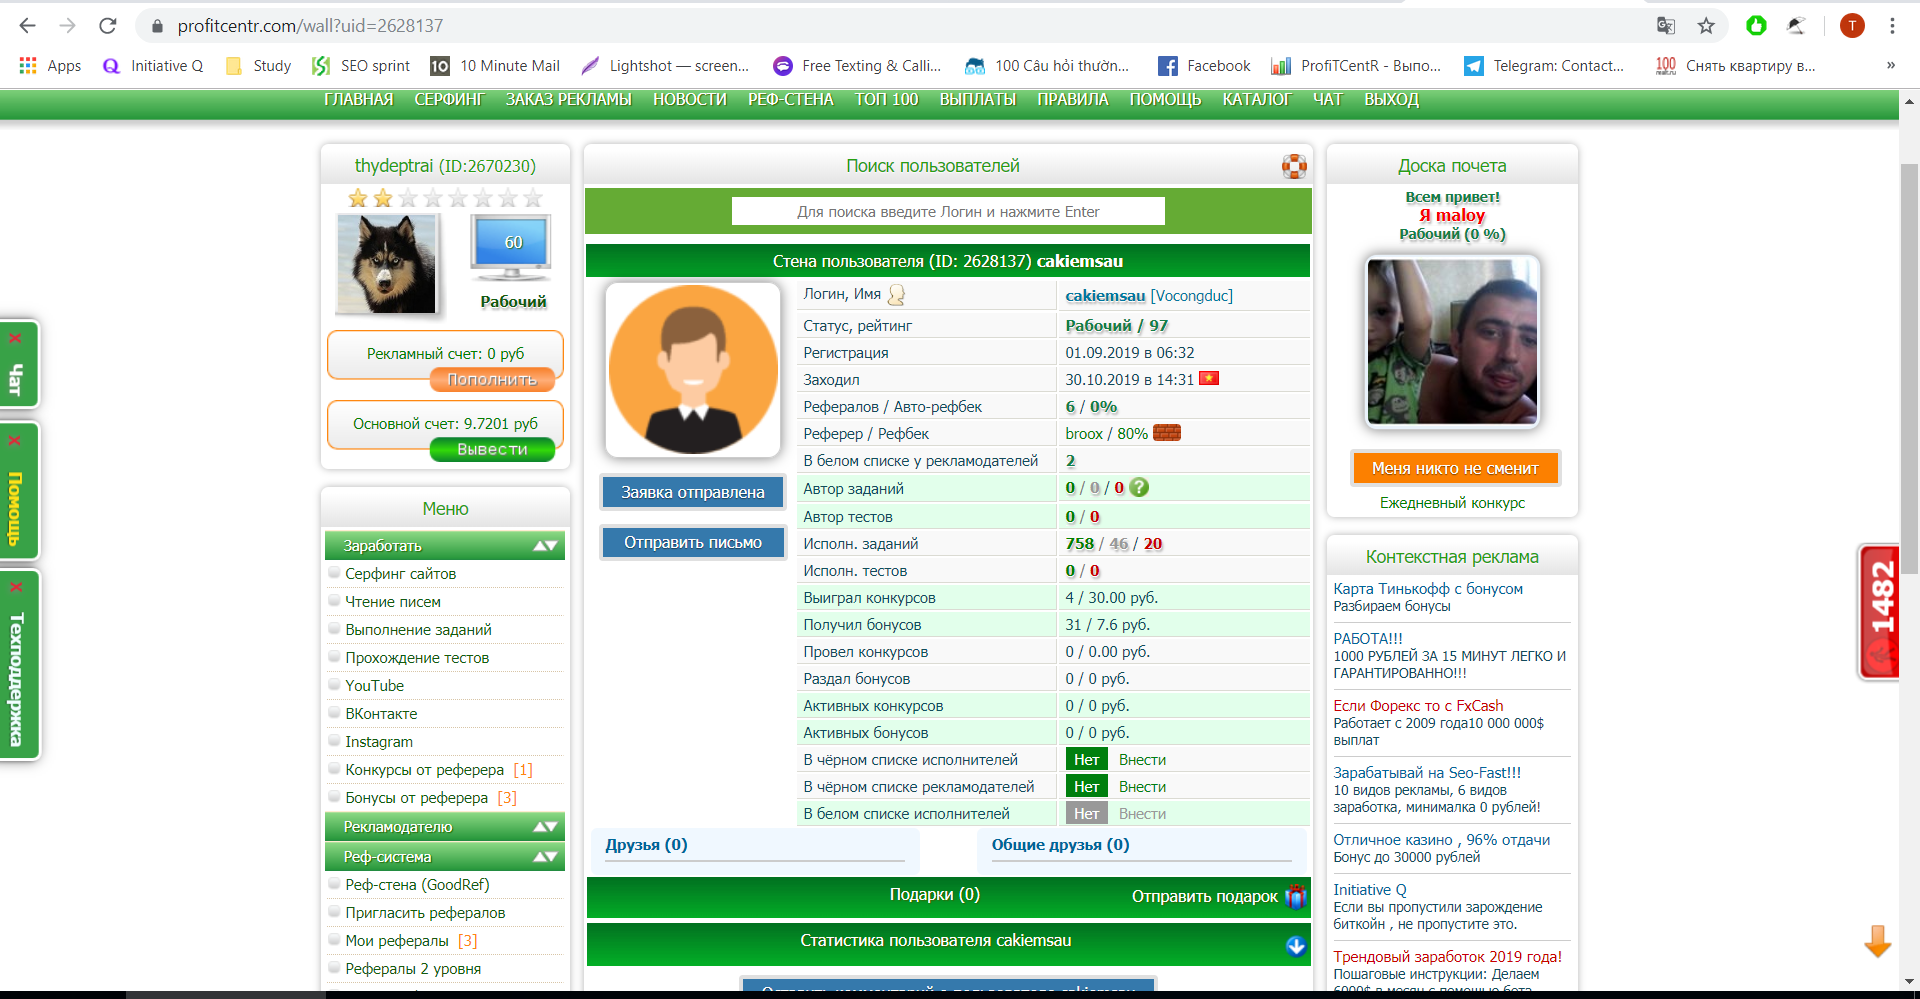Close the Помощь side tab with its X
This screenshot has width=1920, height=999.
[15, 440]
